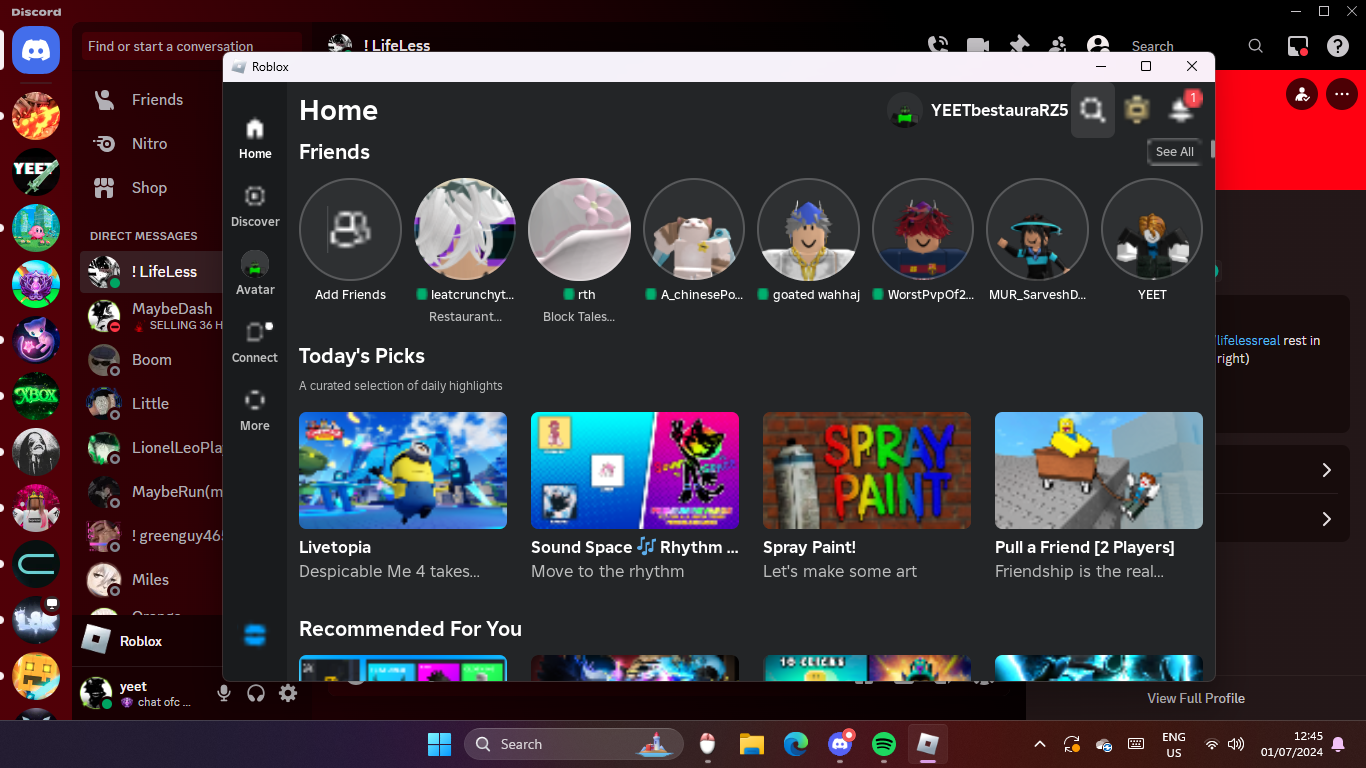Start a video call in Discord
1366x768 pixels.
[978, 46]
